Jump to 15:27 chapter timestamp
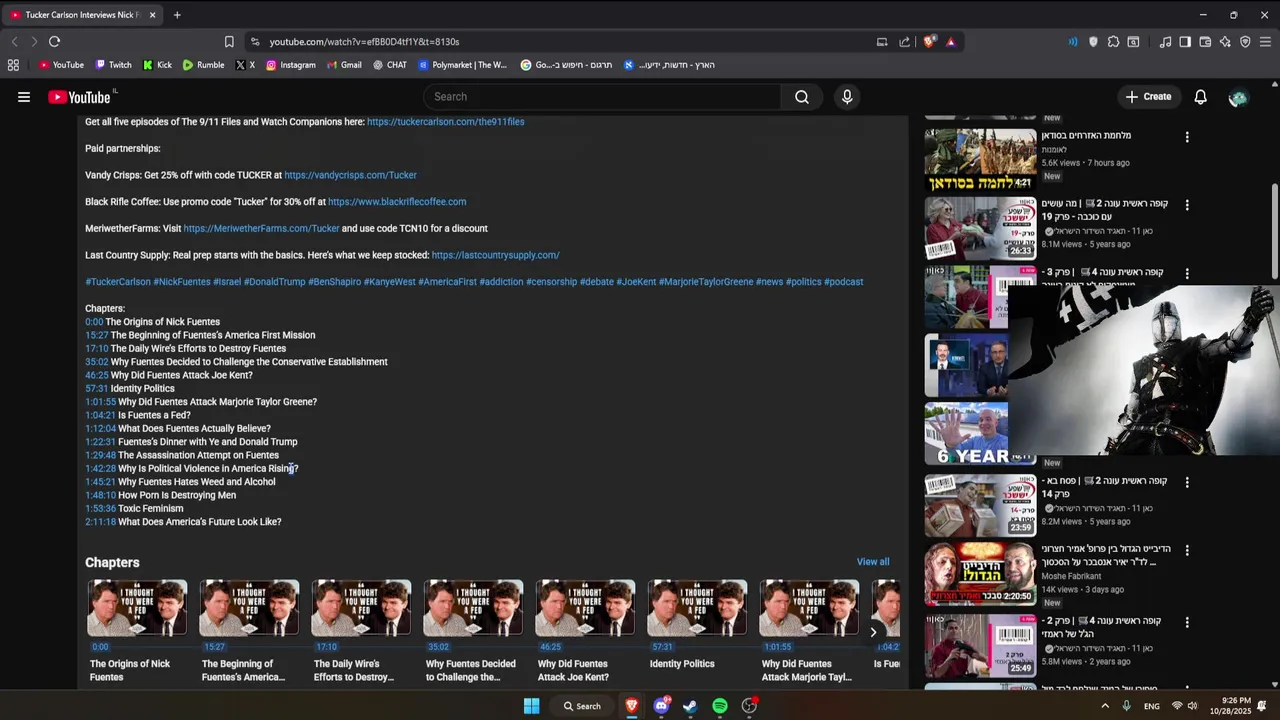The width and height of the screenshot is (1280, 720). click(x=96, y=335)
